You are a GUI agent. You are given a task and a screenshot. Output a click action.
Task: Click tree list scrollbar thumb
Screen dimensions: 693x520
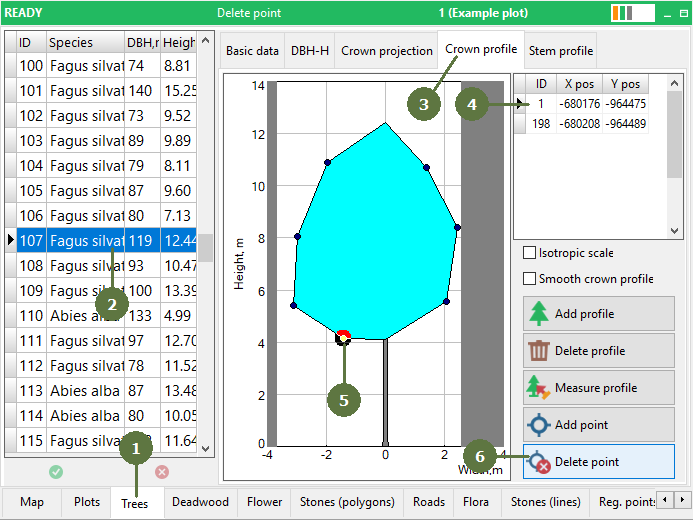[205, 248]
